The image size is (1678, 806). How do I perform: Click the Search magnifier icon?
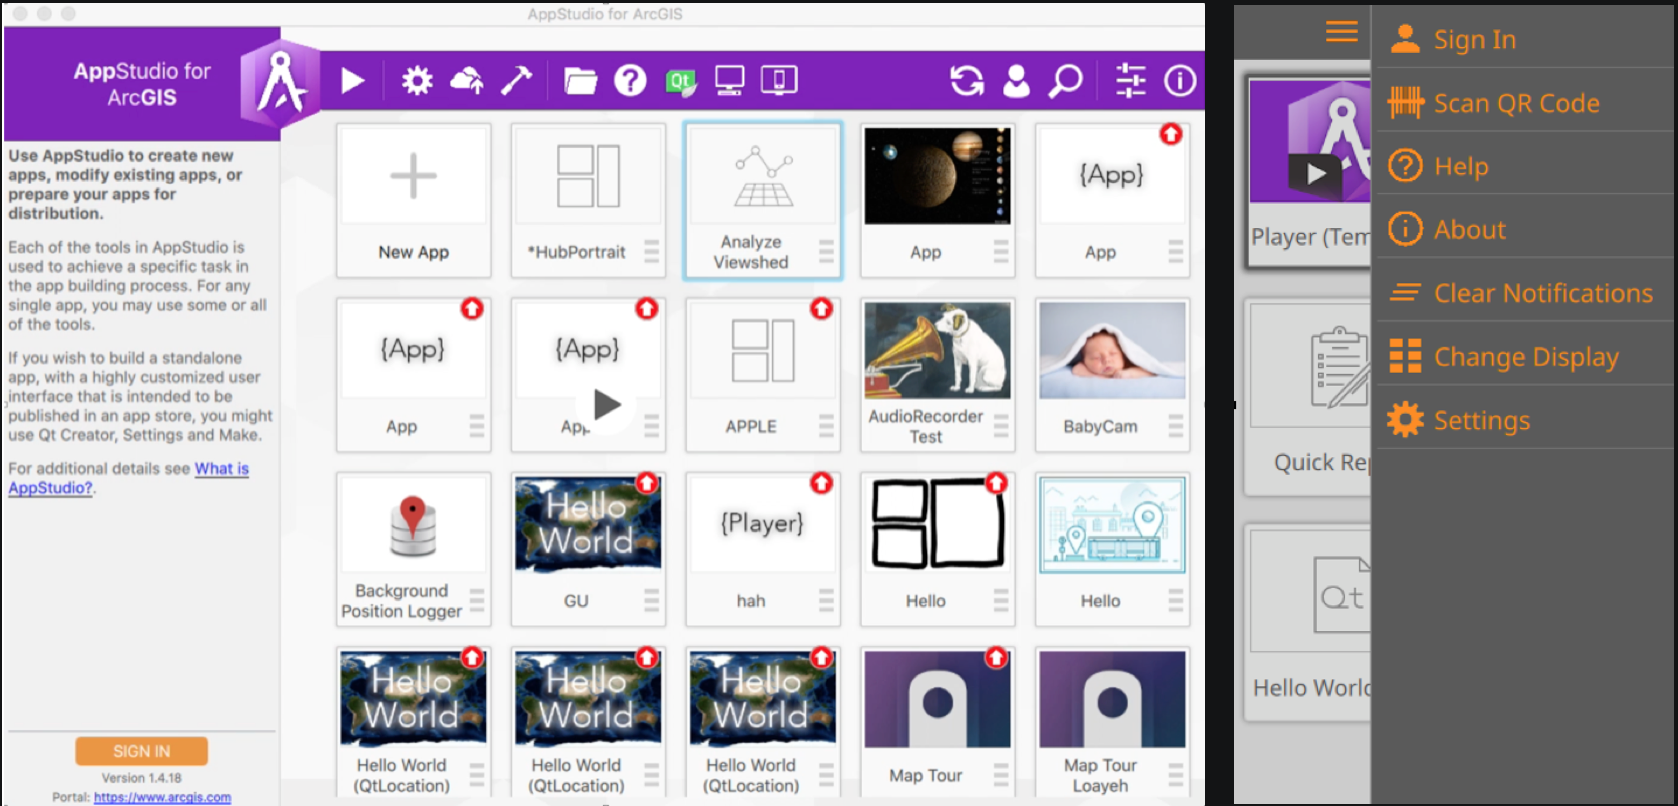click(1065, 80)
